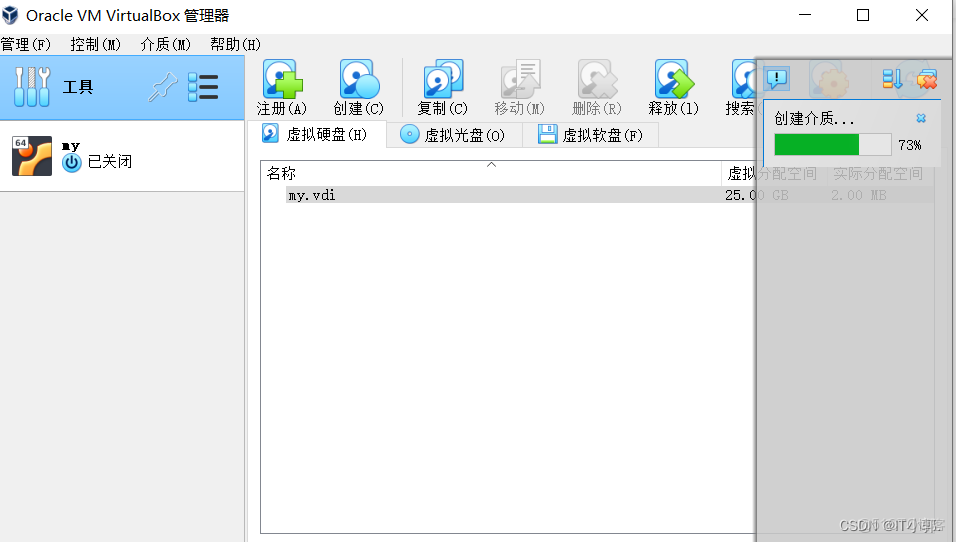Cancel the 创建介质 progress notification
The image size is (956, 542).
(921, 118)
